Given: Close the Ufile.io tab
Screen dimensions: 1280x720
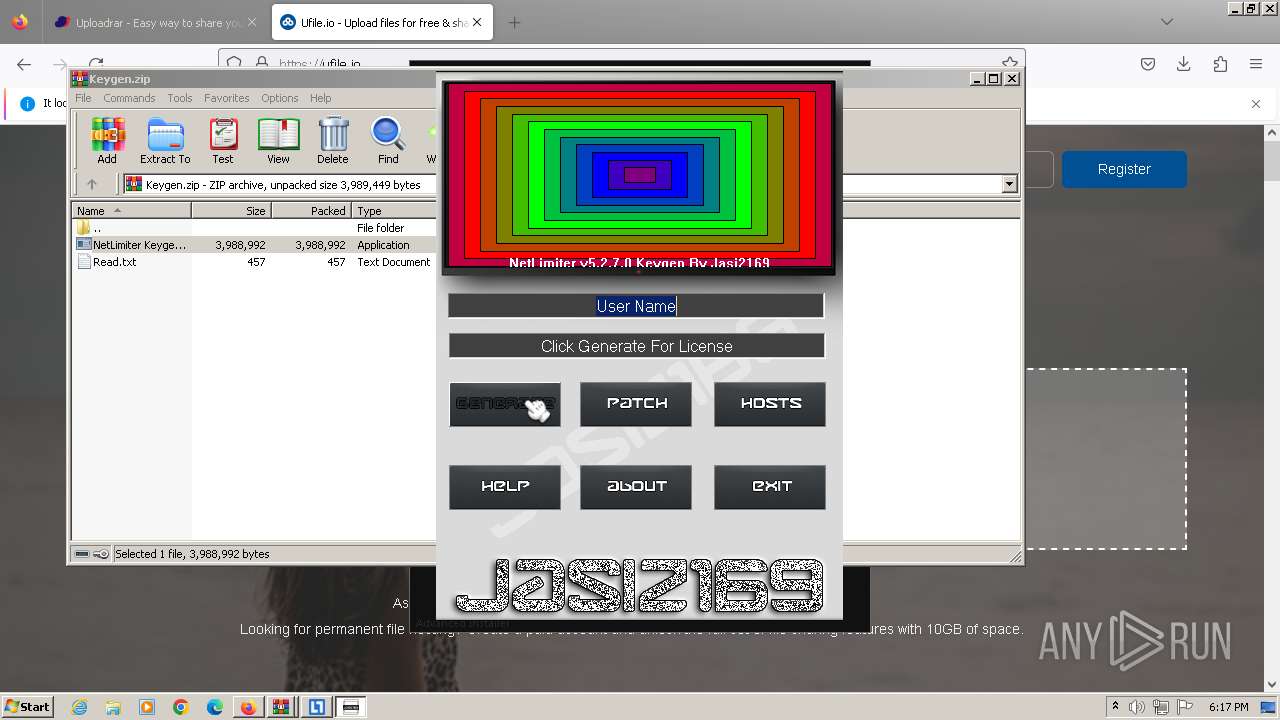Looking at the screenshot, I should [x=477, y=22].
